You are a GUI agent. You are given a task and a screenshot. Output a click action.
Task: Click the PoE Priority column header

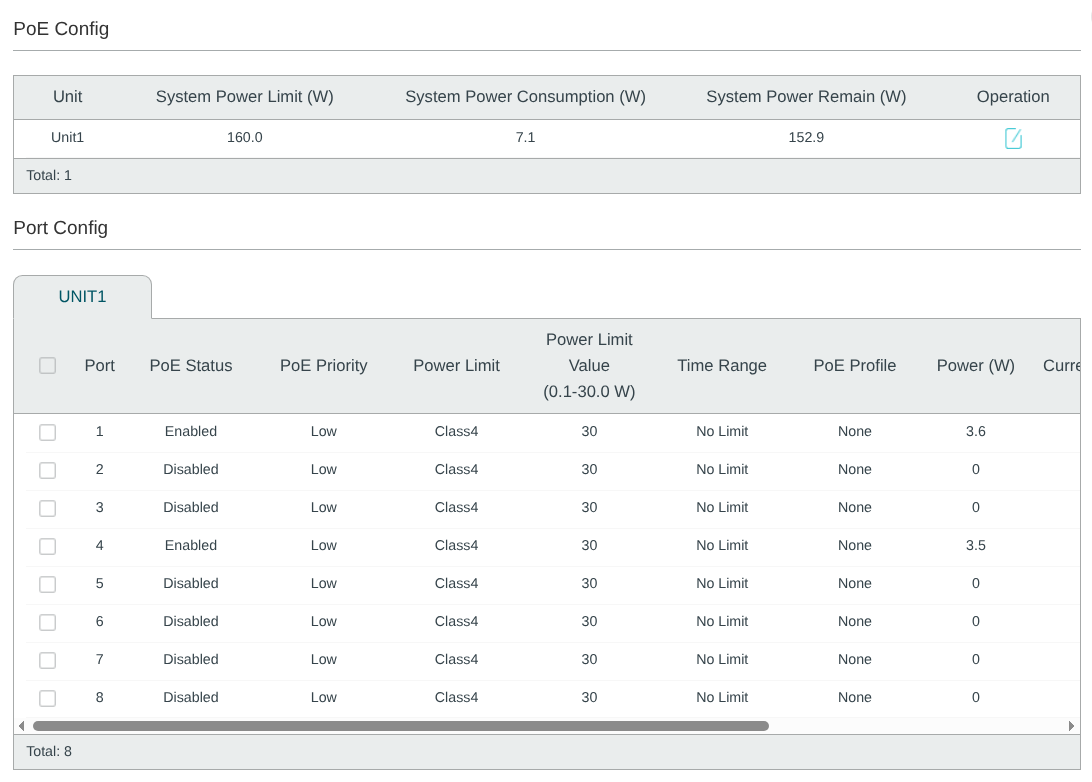point(323,366)
